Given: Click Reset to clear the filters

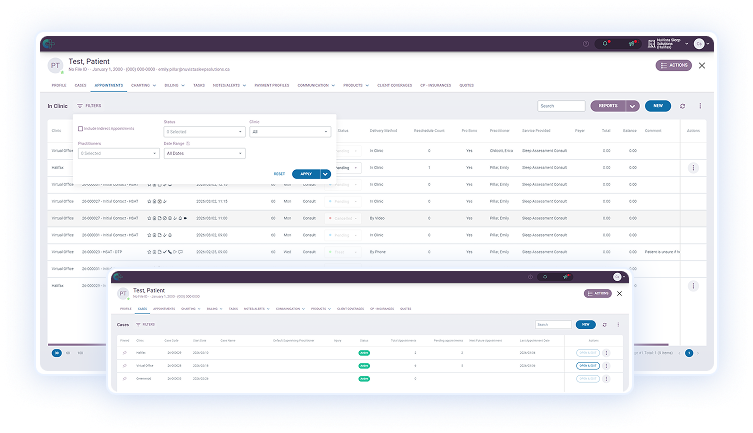Looking at the screenshot, I should [x=279, y=174].
